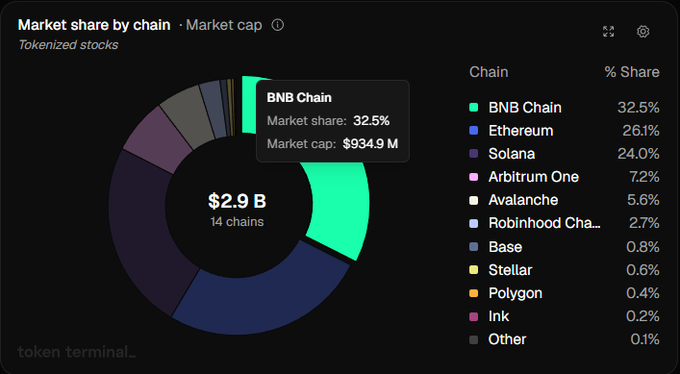Click the Arbitrum One pink legend swatch
Viewport: 680px width, 374px height.
point(474,177)
